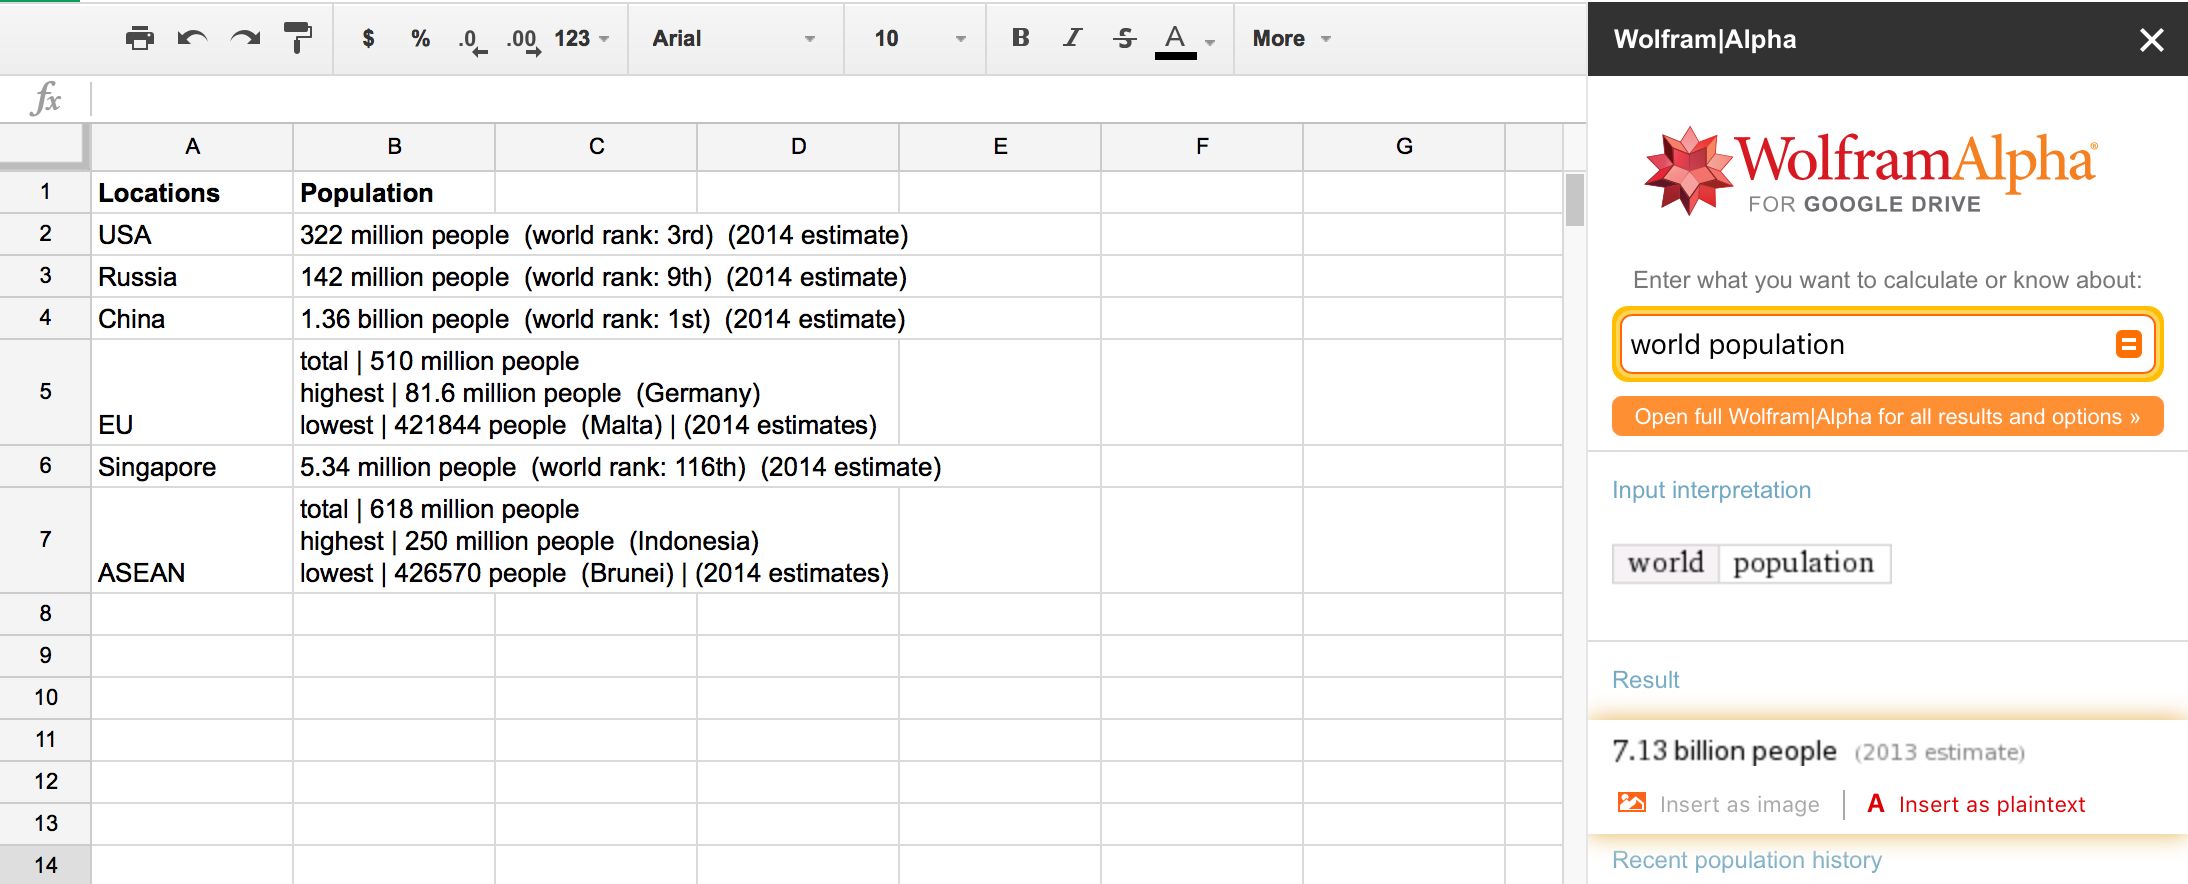Open the text color picker
This screenshot has height=884, width=2188.
point(1176,39)
